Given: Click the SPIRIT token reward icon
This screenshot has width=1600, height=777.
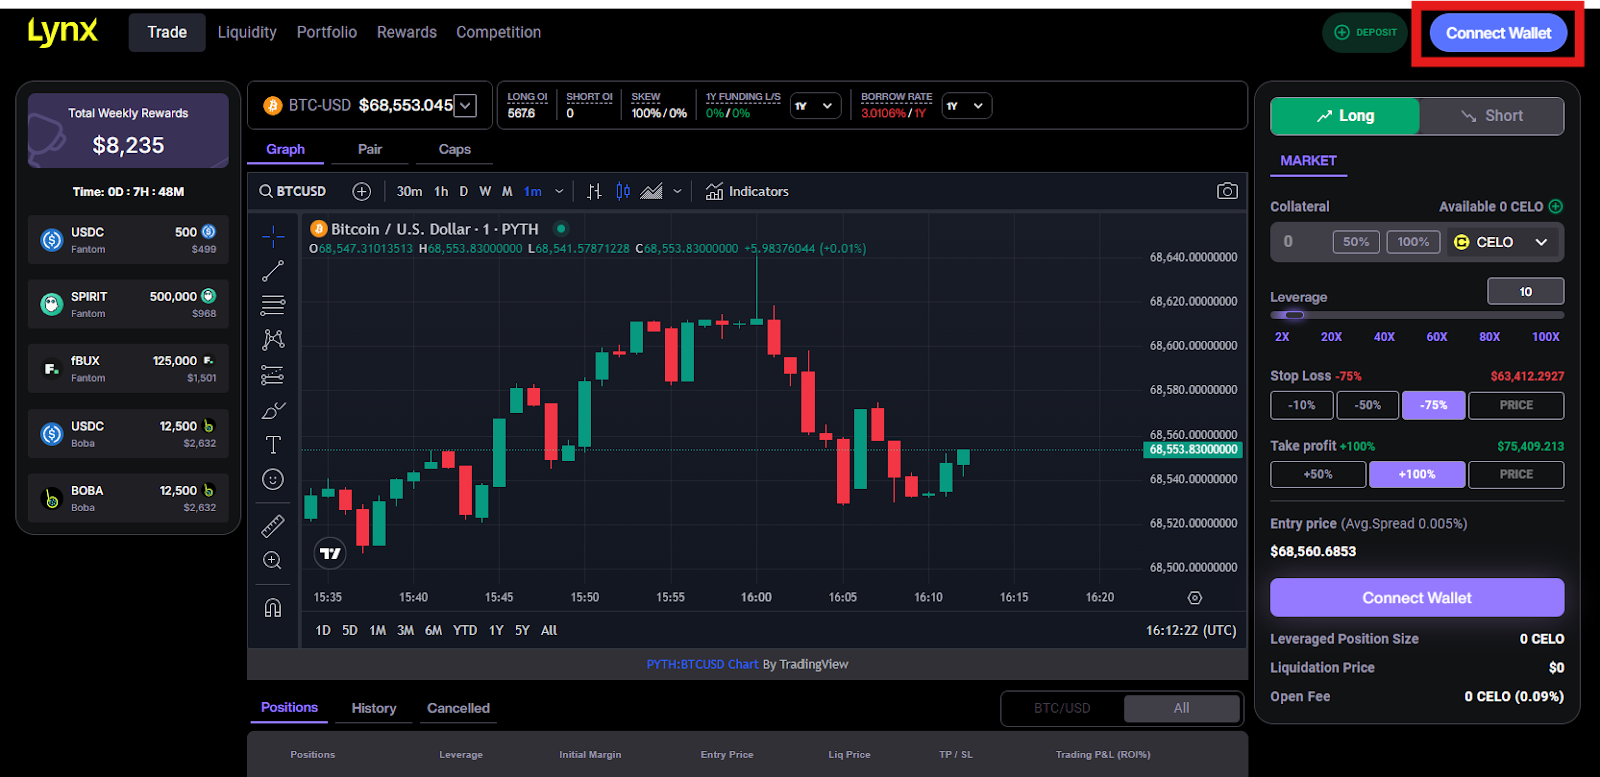Looking at the screenshot, I should pos(52,304).
